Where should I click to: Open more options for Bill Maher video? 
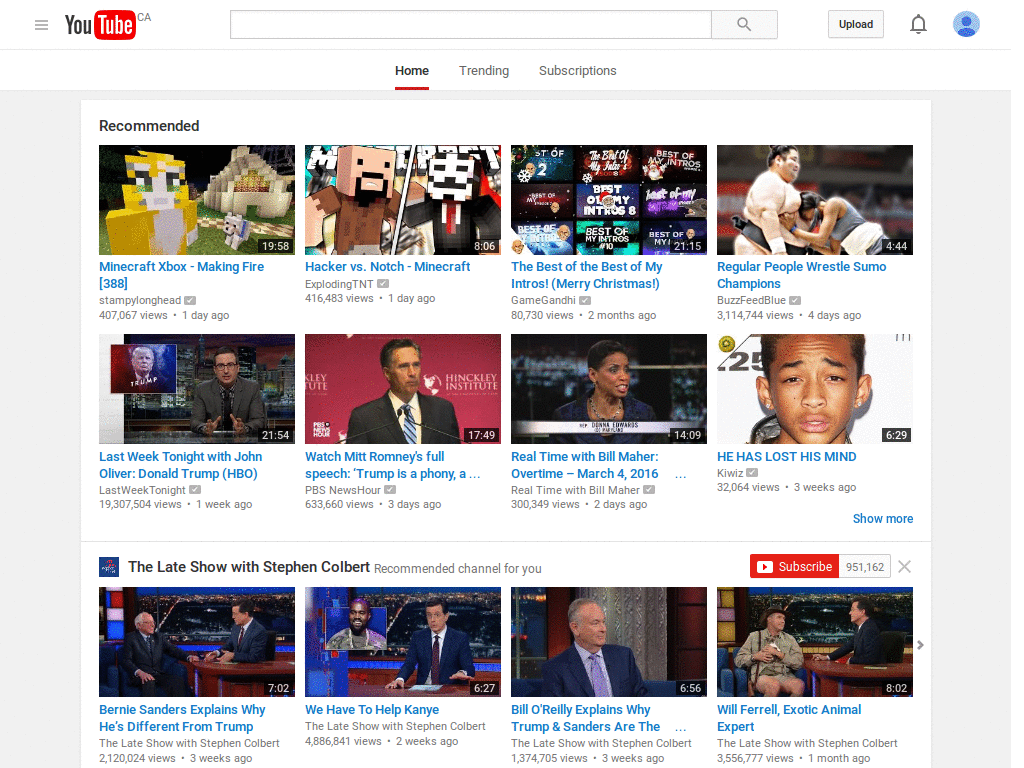point(680,474)
